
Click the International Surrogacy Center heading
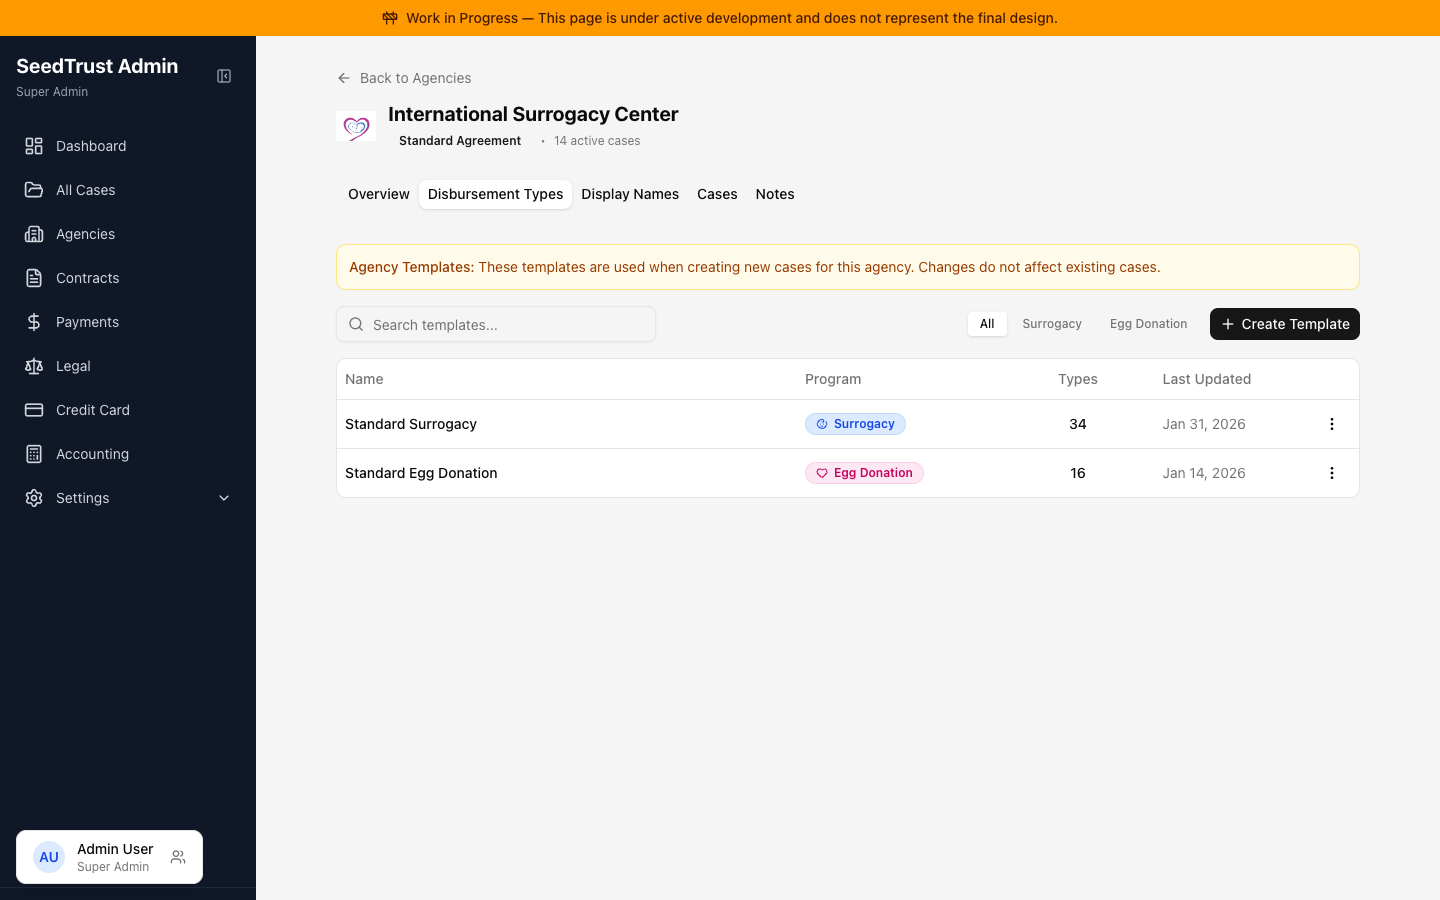coord(533,114)
